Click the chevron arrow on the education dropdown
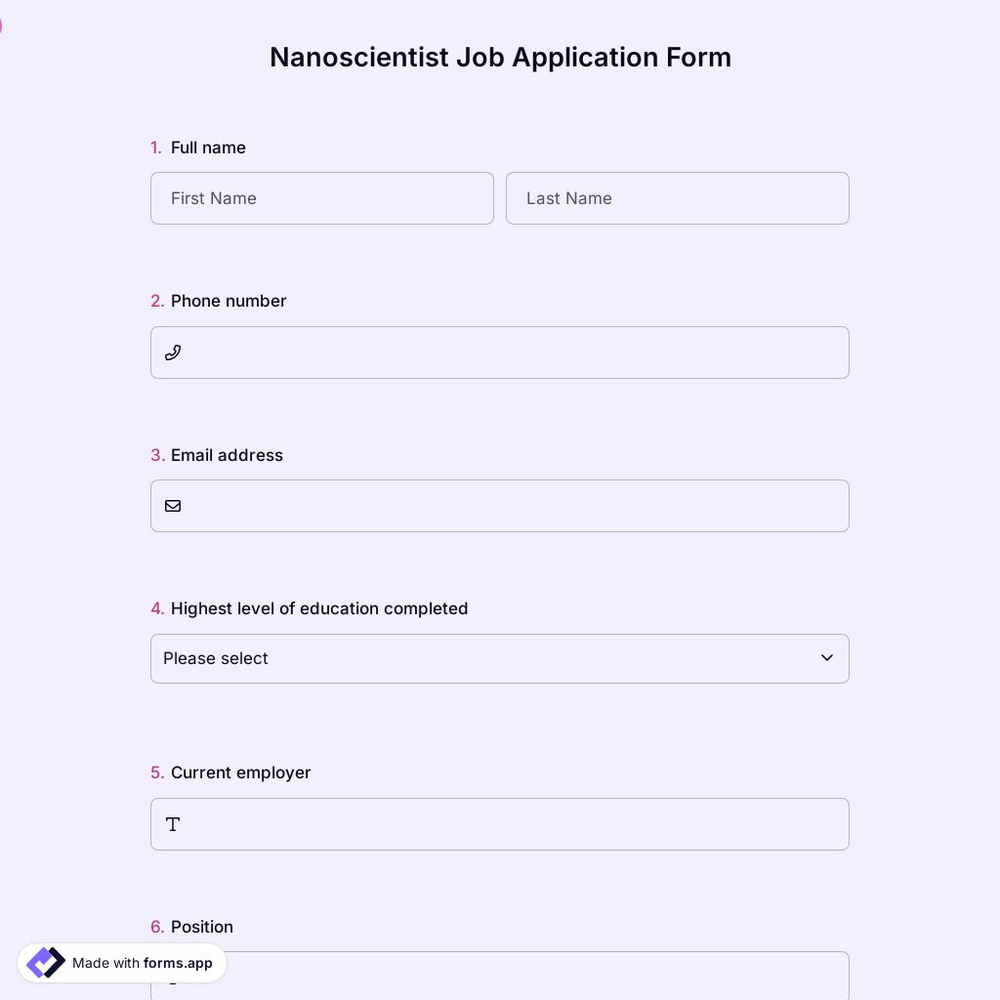Image resolution: width=1000 pixels, height=1000 pixels. tap(827, 658)
